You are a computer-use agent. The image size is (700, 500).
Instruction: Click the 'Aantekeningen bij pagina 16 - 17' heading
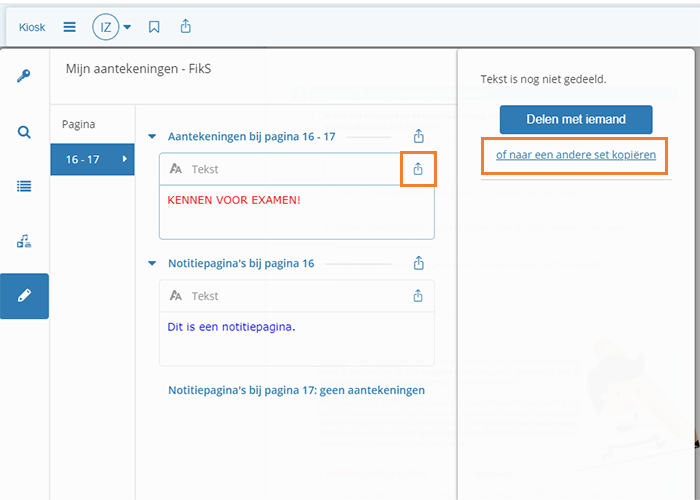252,137
